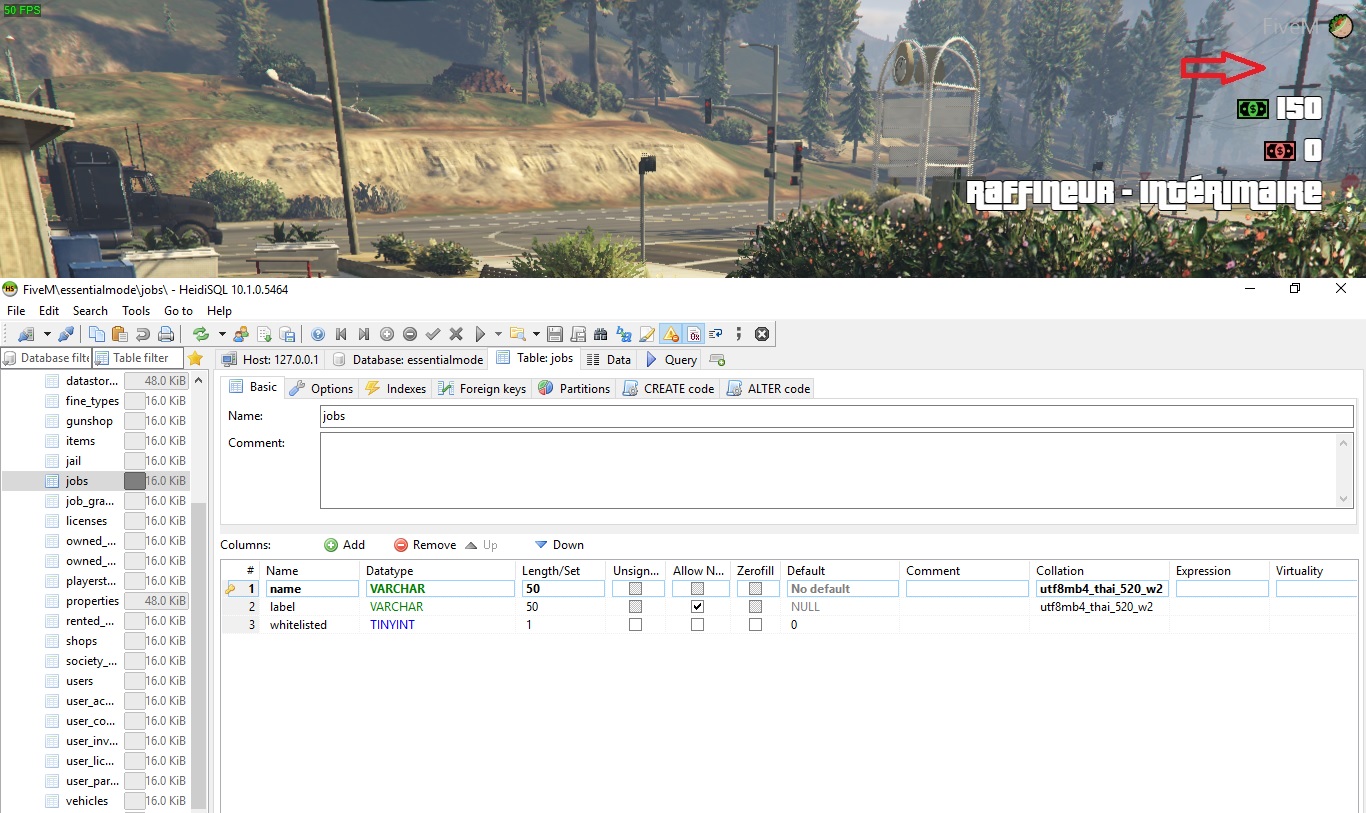Click the blue Help question mark icon
Viewport: 1366px width, 813px height.
tap(318, 334)
